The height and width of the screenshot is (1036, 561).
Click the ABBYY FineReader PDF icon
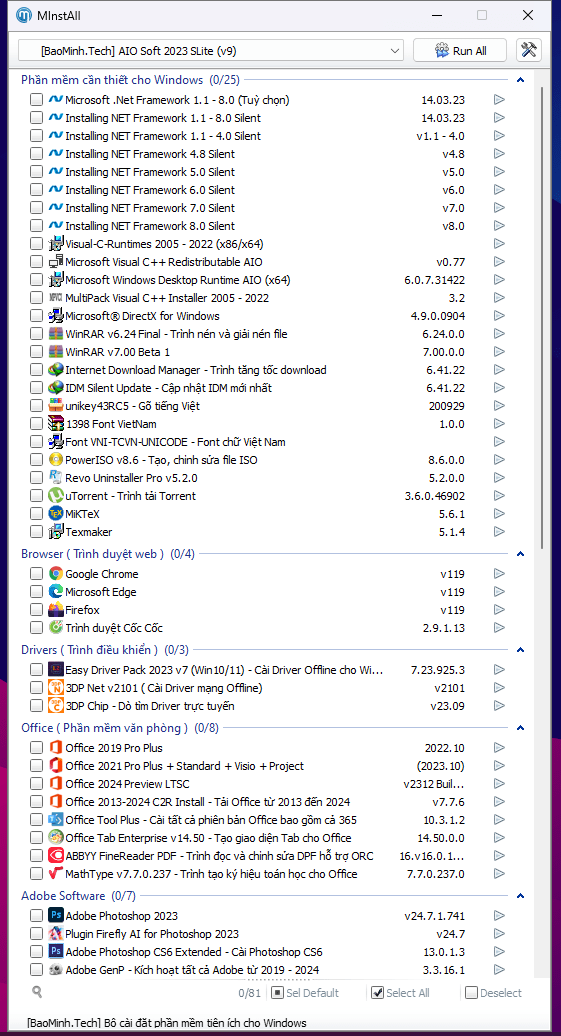(56, 856)
